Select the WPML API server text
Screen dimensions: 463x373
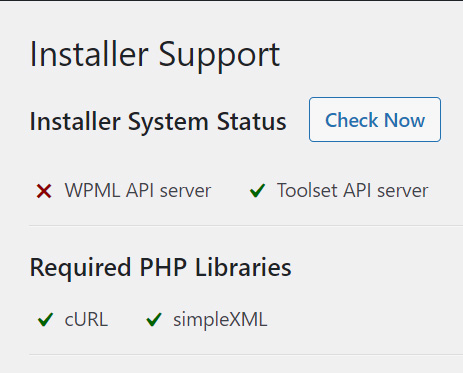pyautogui.click(x=138, y=191)
